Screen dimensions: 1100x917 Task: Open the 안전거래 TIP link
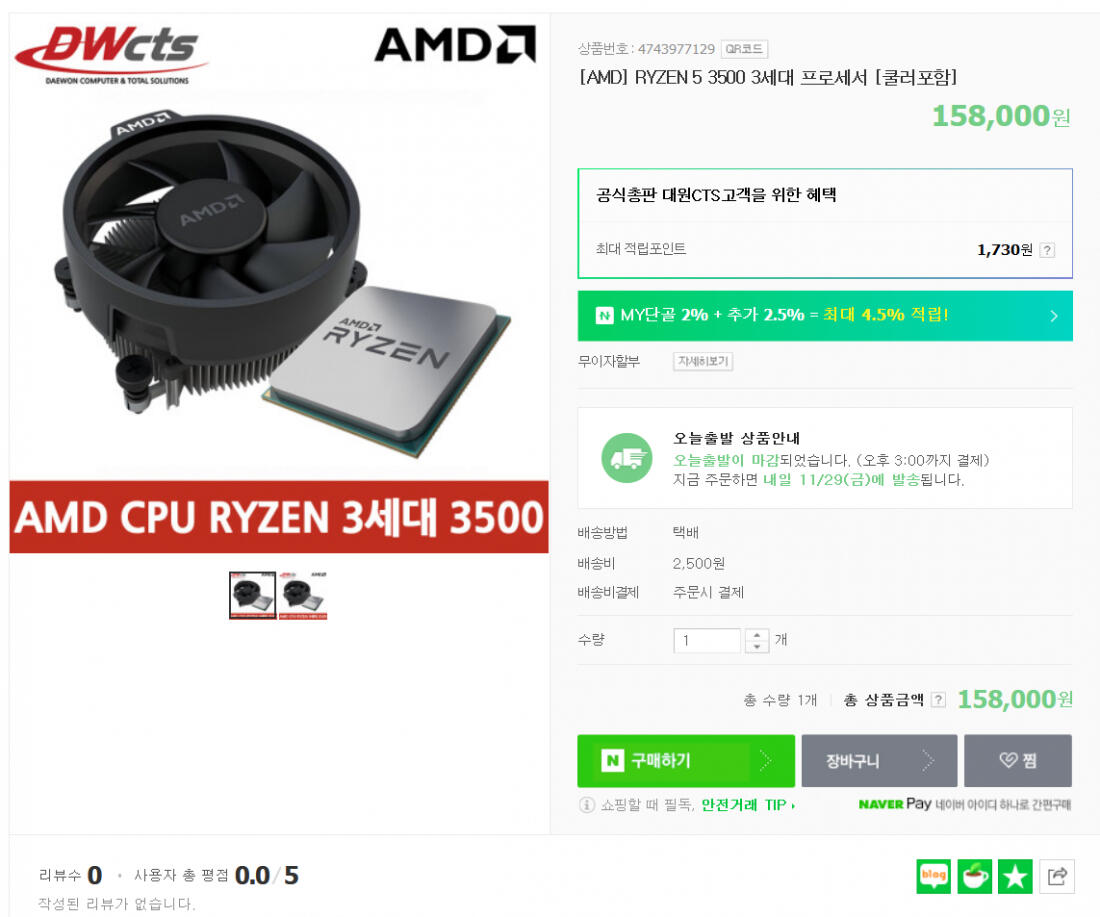(748, 805)
